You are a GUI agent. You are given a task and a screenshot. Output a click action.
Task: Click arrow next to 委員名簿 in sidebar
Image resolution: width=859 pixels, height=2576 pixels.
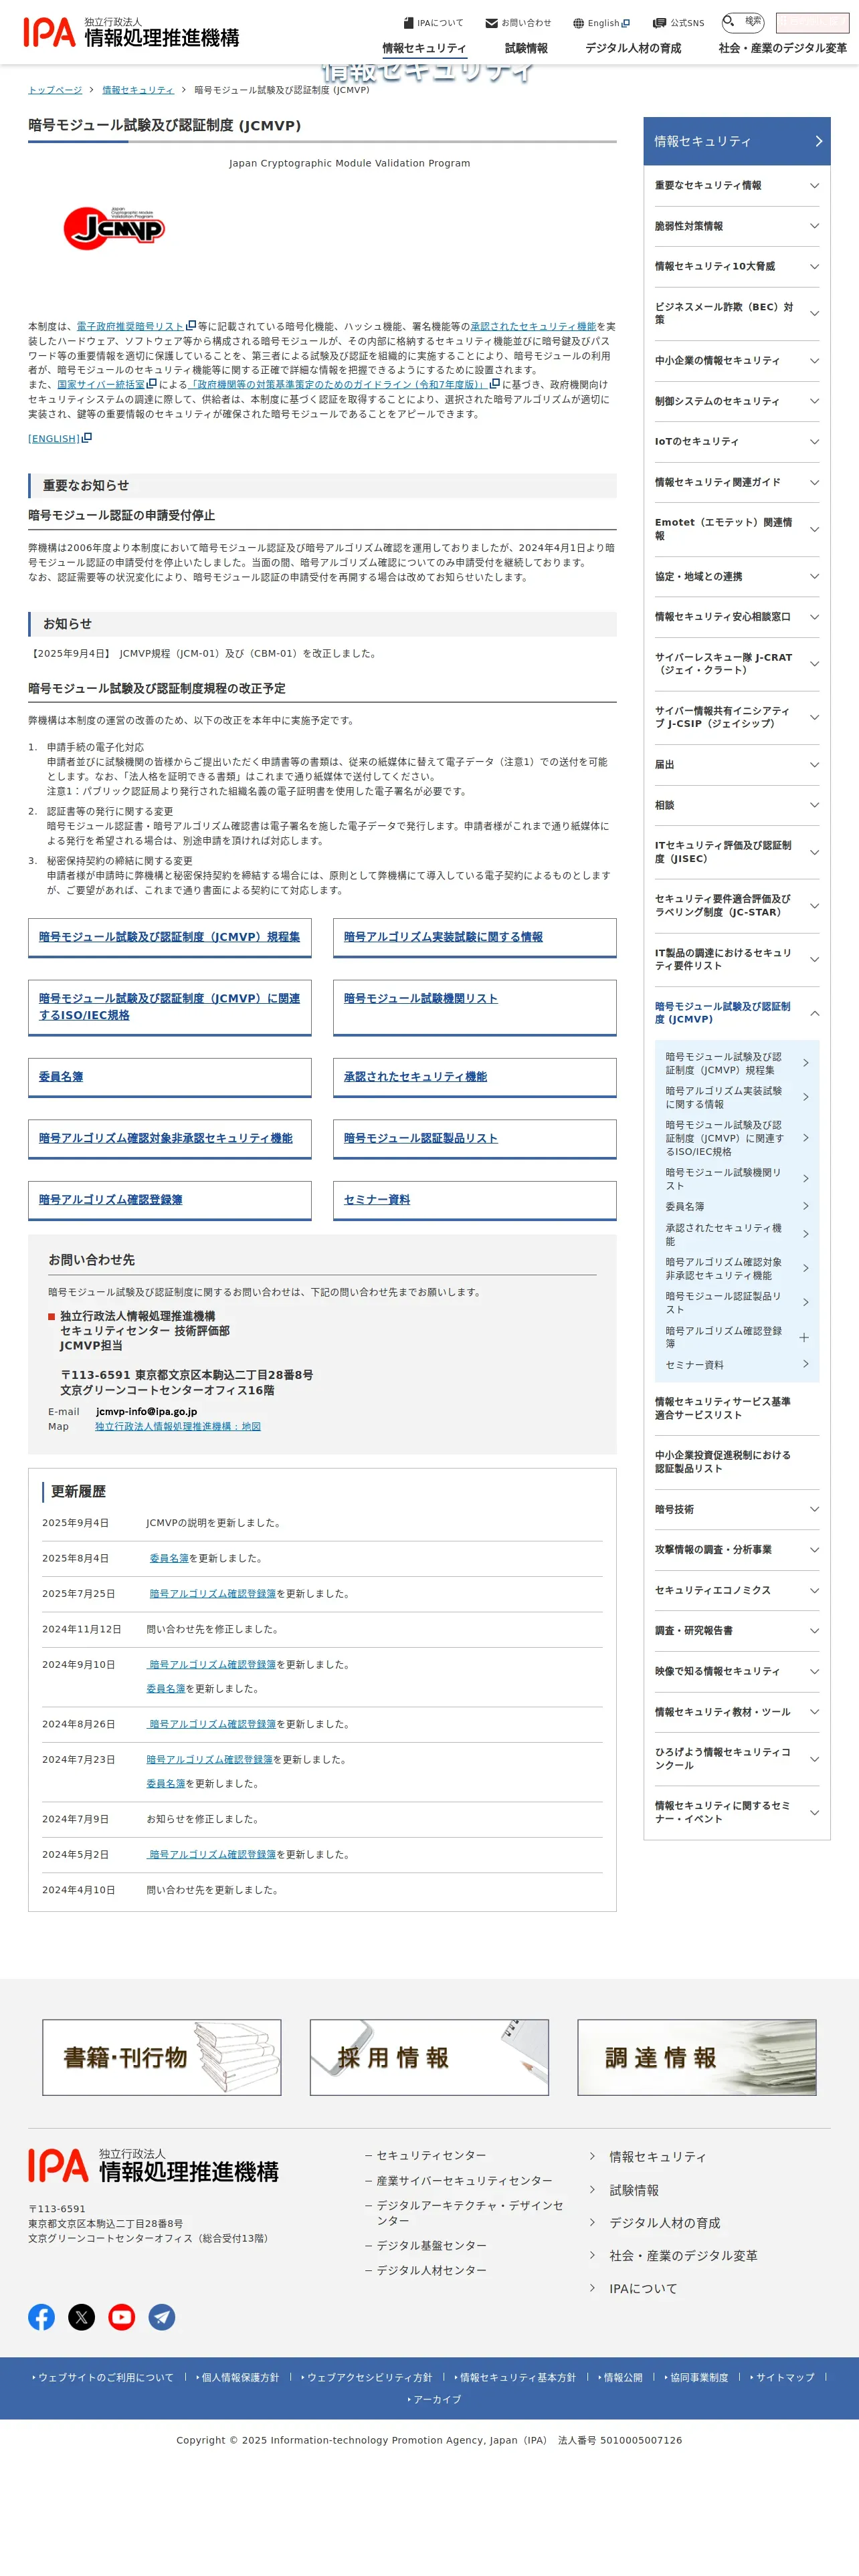tap(806, 1206)
